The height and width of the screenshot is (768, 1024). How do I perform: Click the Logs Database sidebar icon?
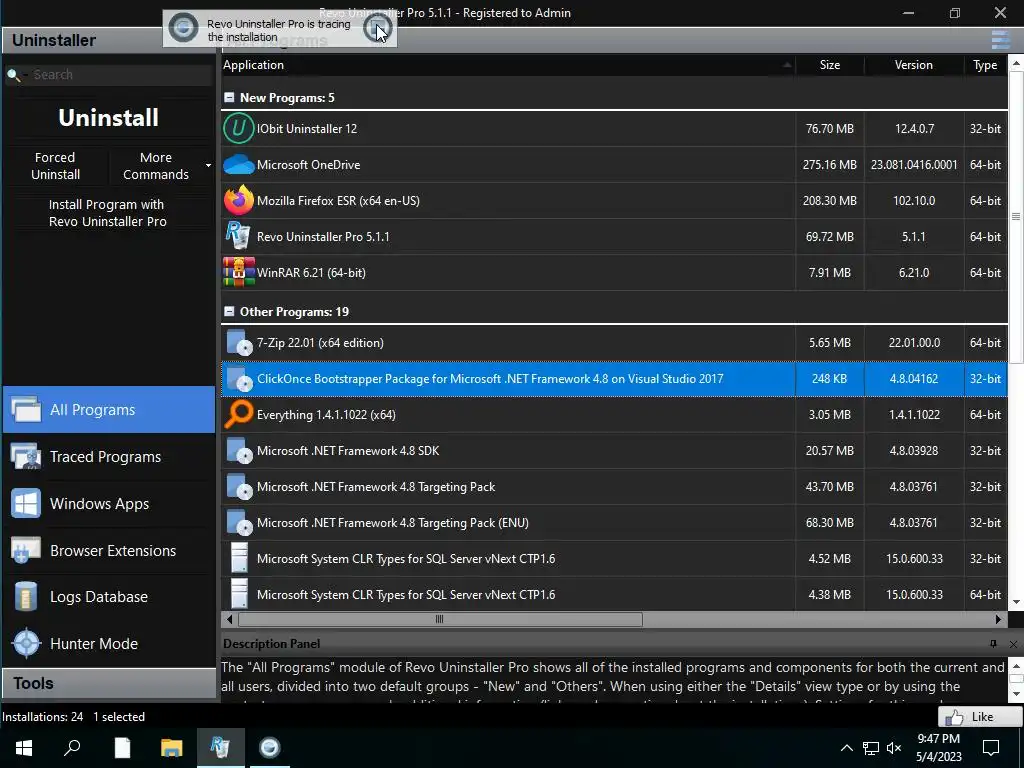26,596
